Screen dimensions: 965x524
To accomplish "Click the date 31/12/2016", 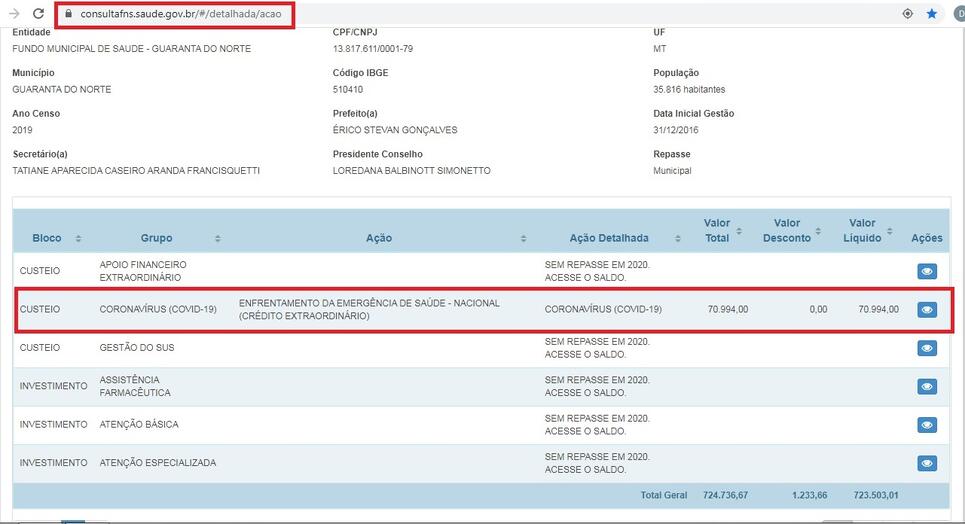I will (x=676, y=130).
